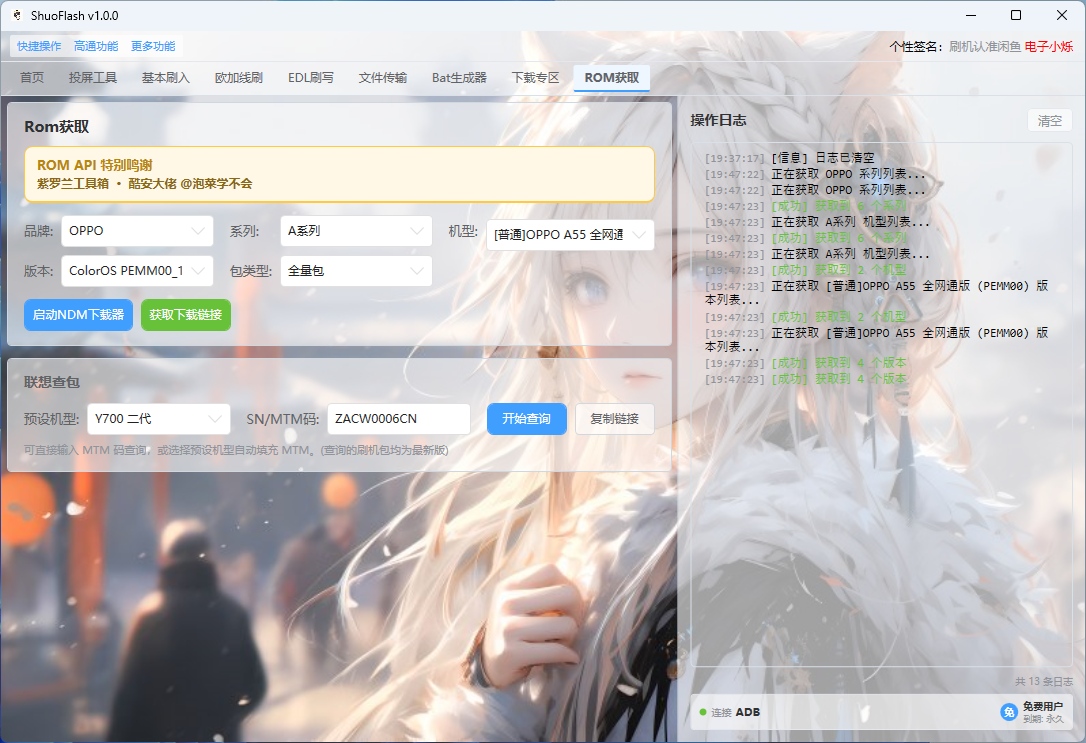1086x743 pixels.
Task: Expand the 包类型 全量包 dropdown
Action: (x=356, y=271)
